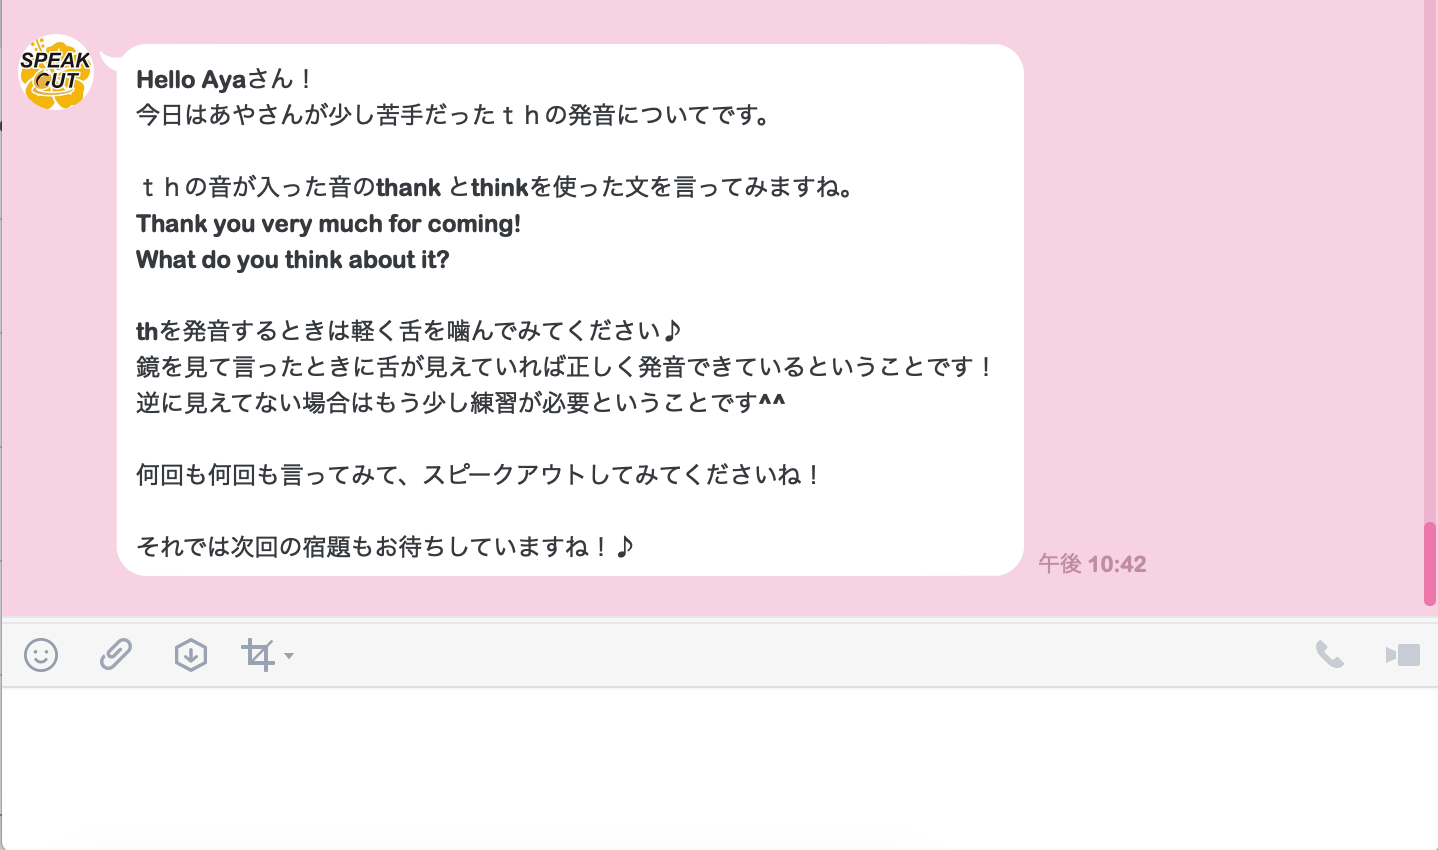Viewport: 1438px width, 850px height.
Task: Click the line 逆に見えてない場合は
Action: [461, 403]
